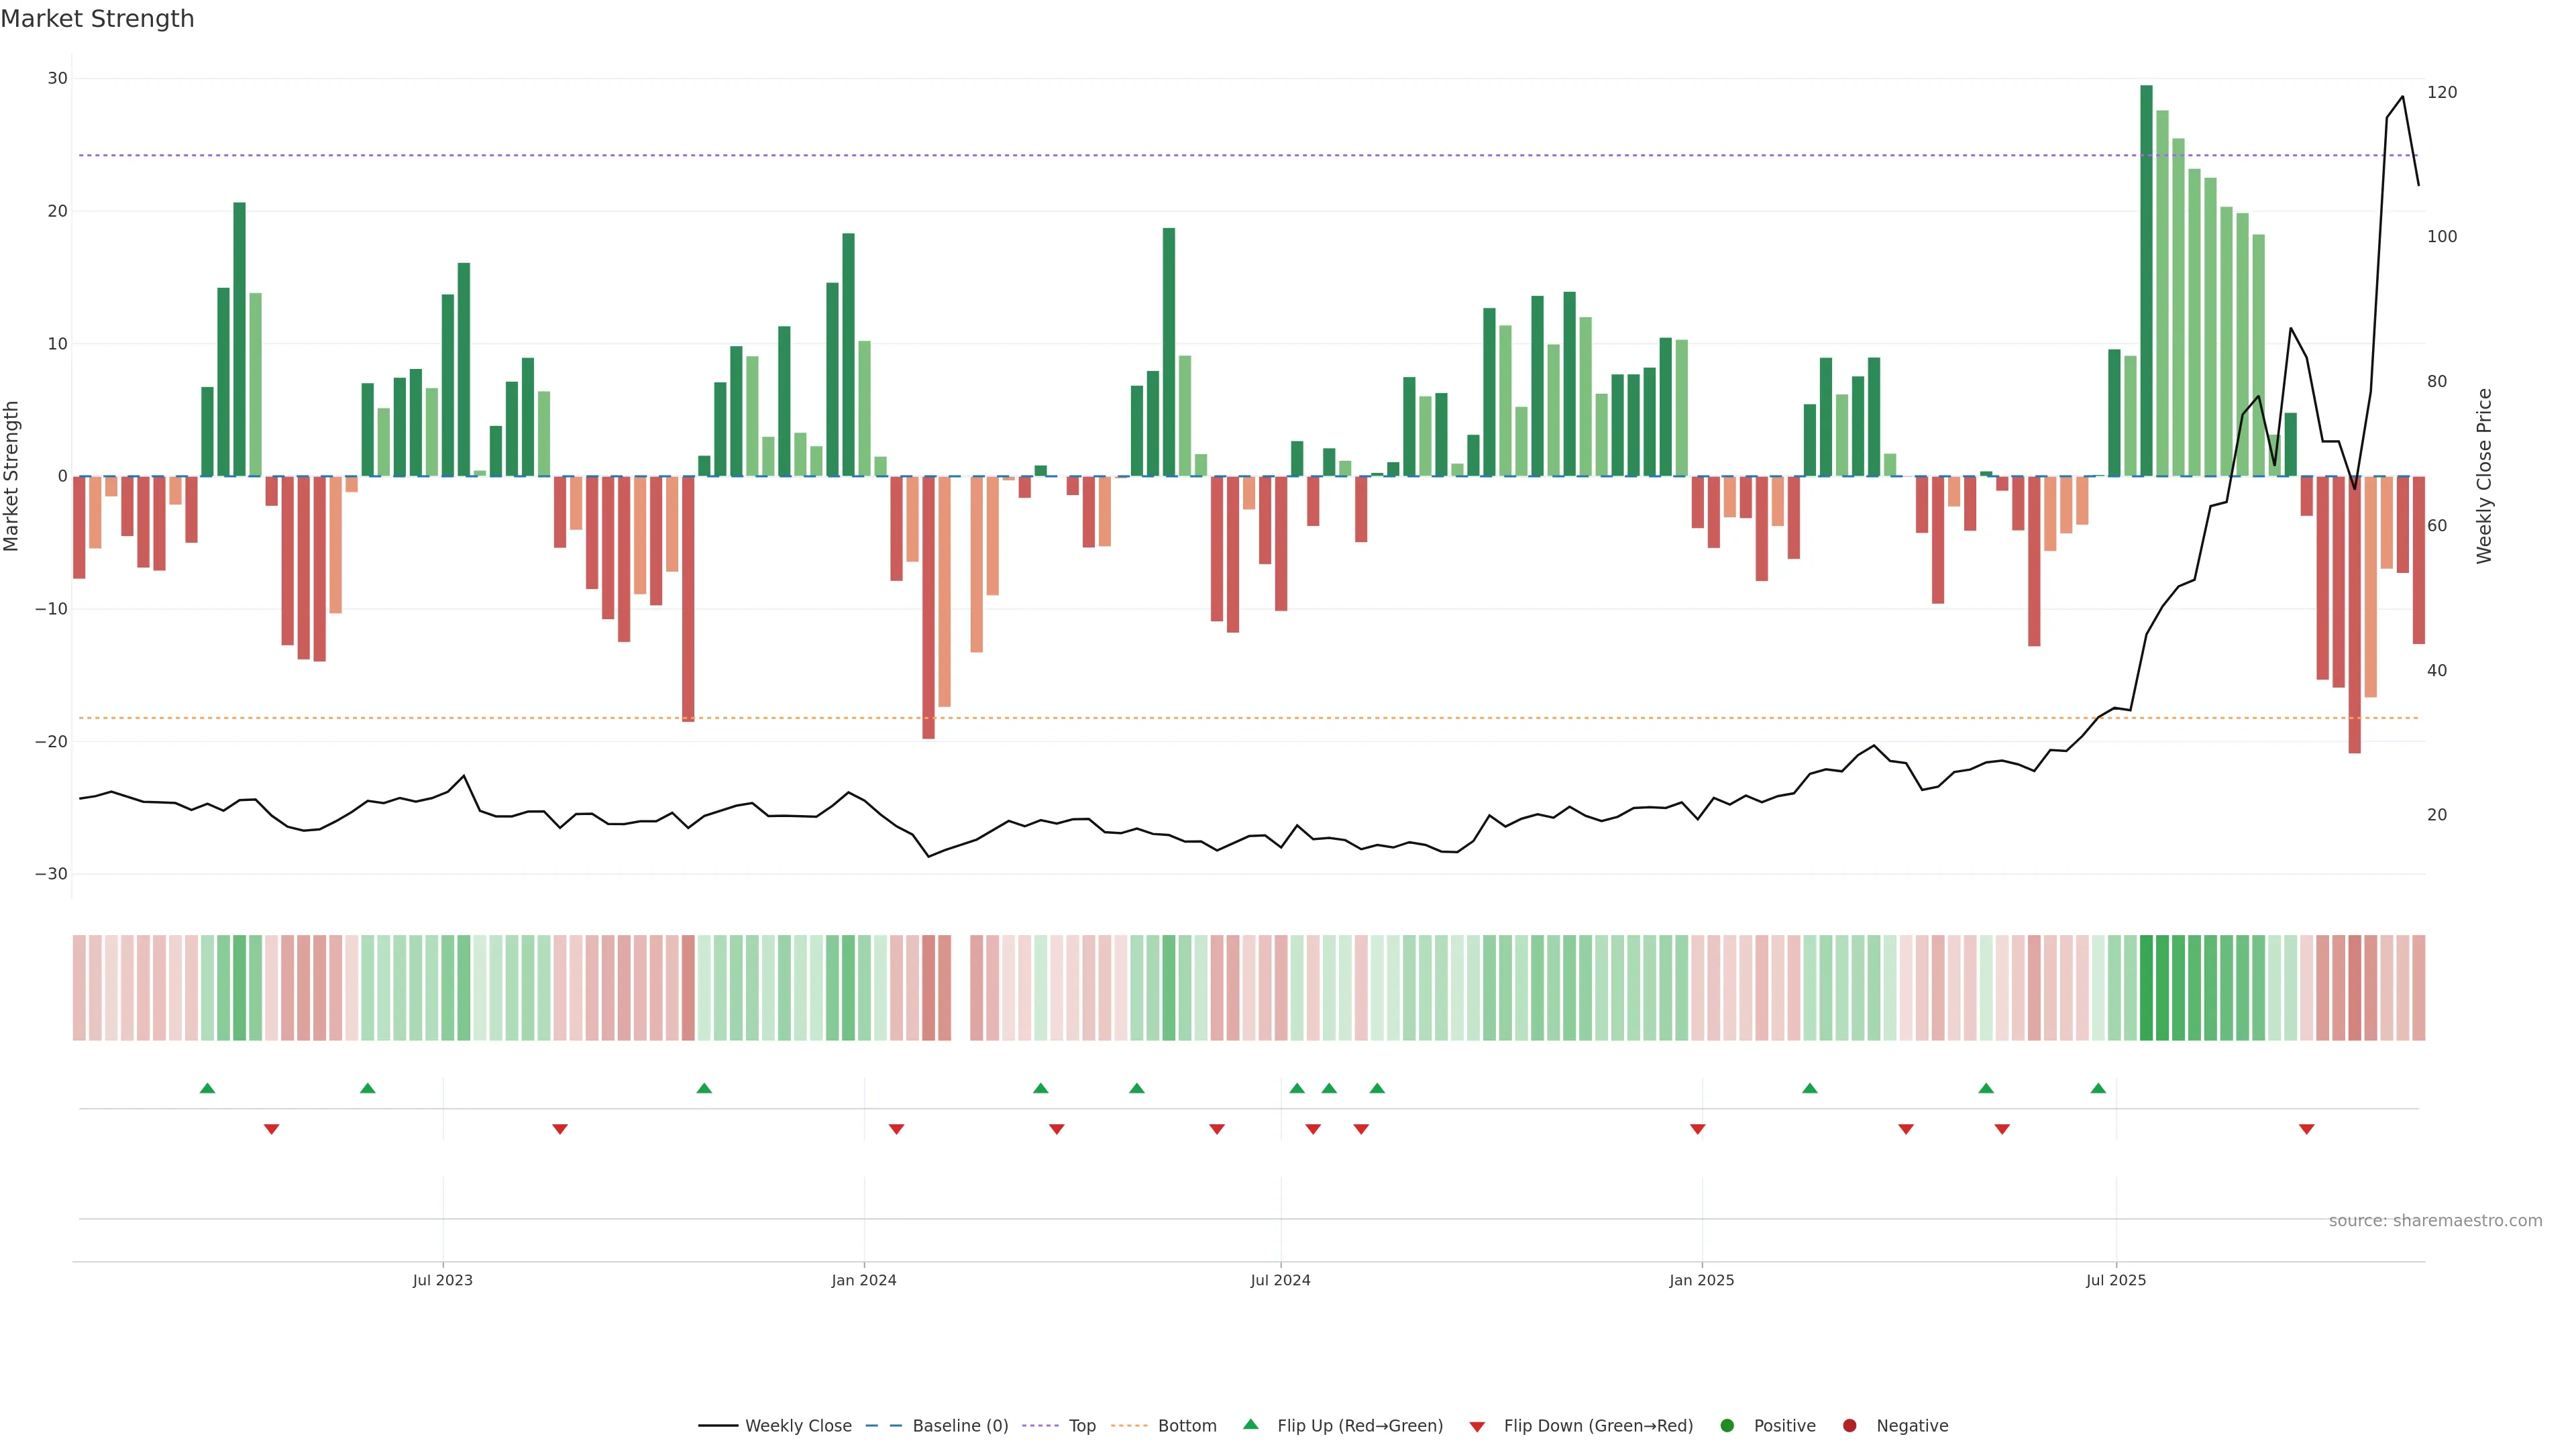Click the Jul 2024 x-axis label

tap(1280, 1280)
